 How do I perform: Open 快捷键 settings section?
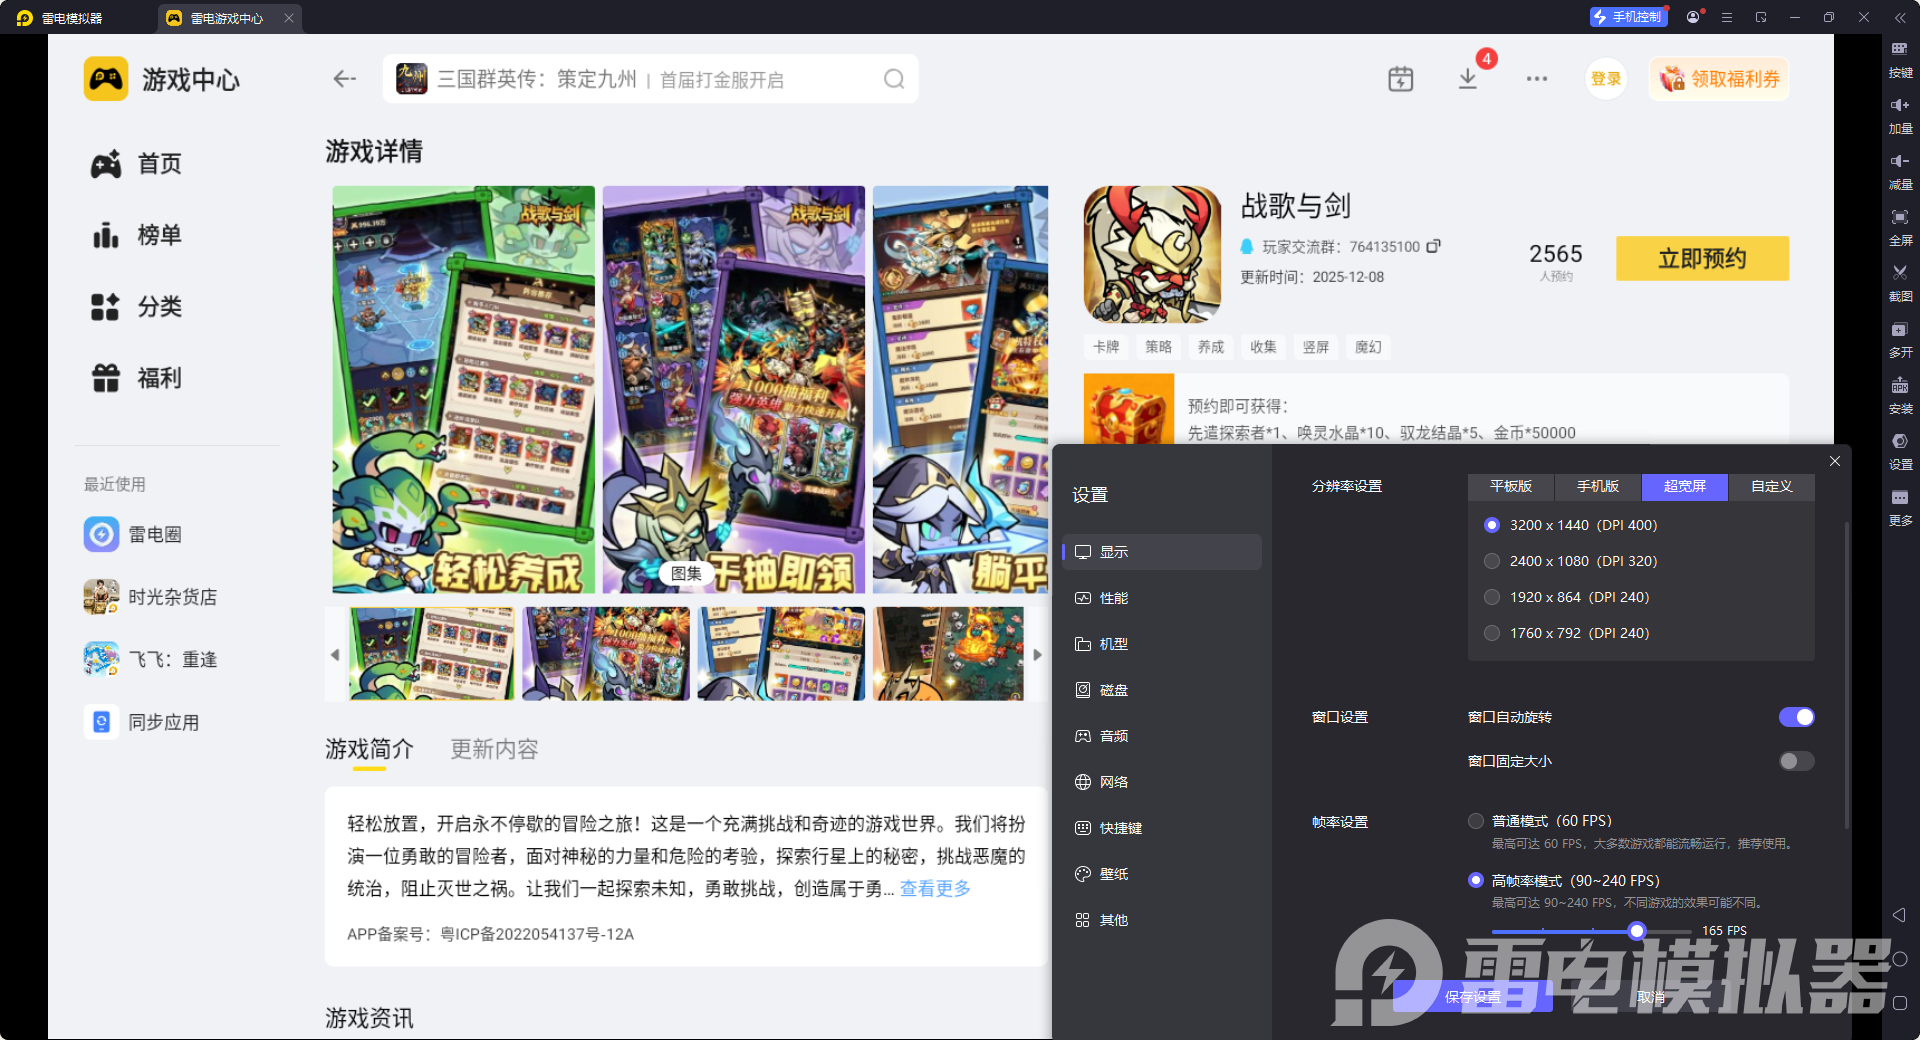[x=1162, y=828]
